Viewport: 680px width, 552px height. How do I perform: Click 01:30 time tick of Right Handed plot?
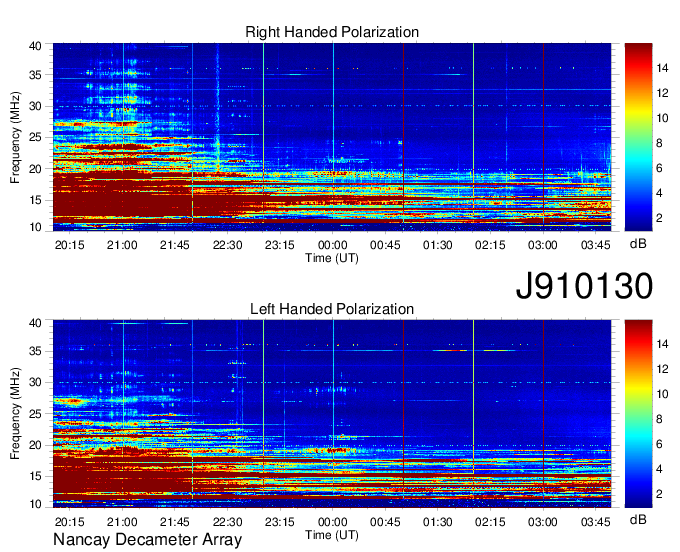point(438,245)
